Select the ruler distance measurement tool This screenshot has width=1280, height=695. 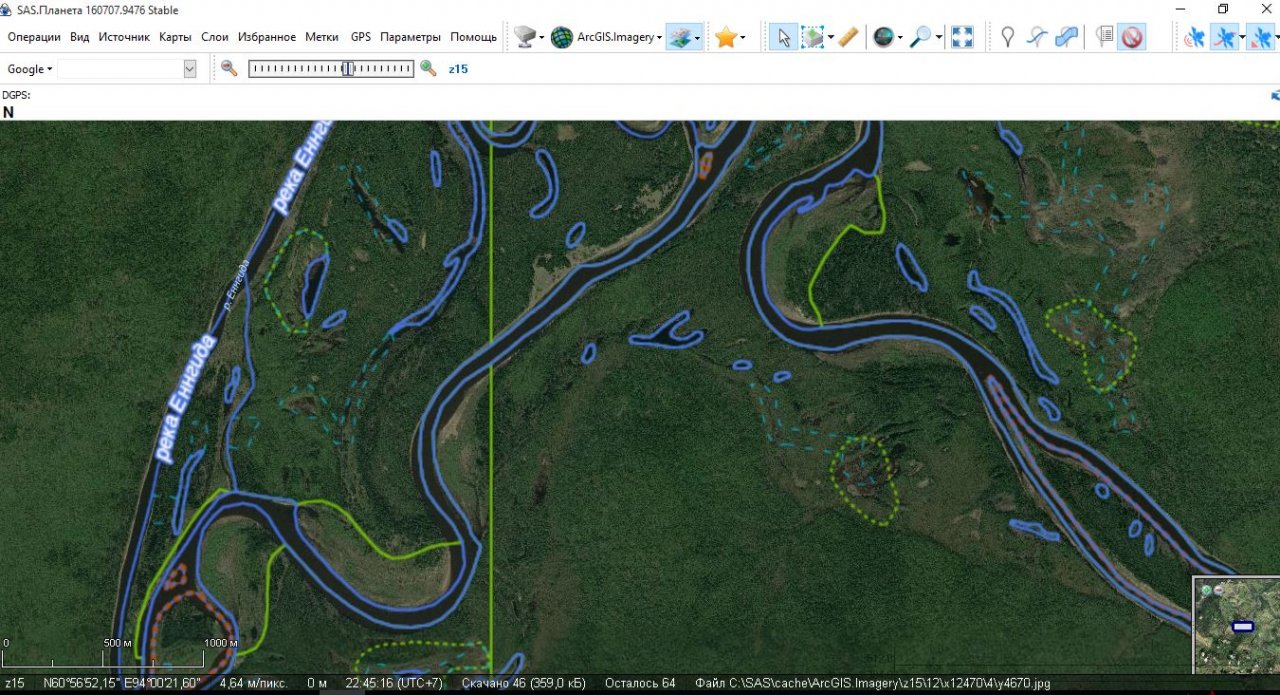click(848, 37)
